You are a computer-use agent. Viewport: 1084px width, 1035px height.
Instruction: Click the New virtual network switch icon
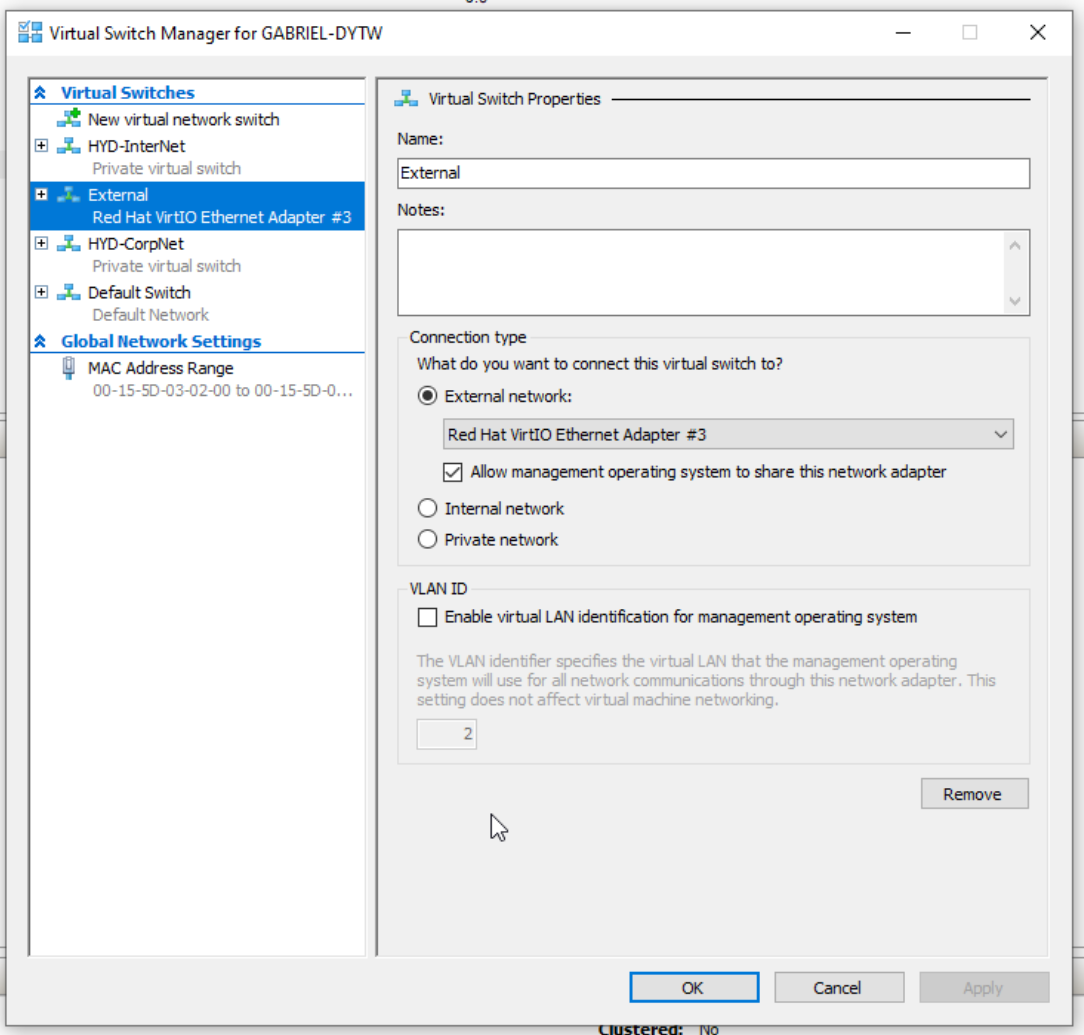pyautogui.click(x=68, y=118)
